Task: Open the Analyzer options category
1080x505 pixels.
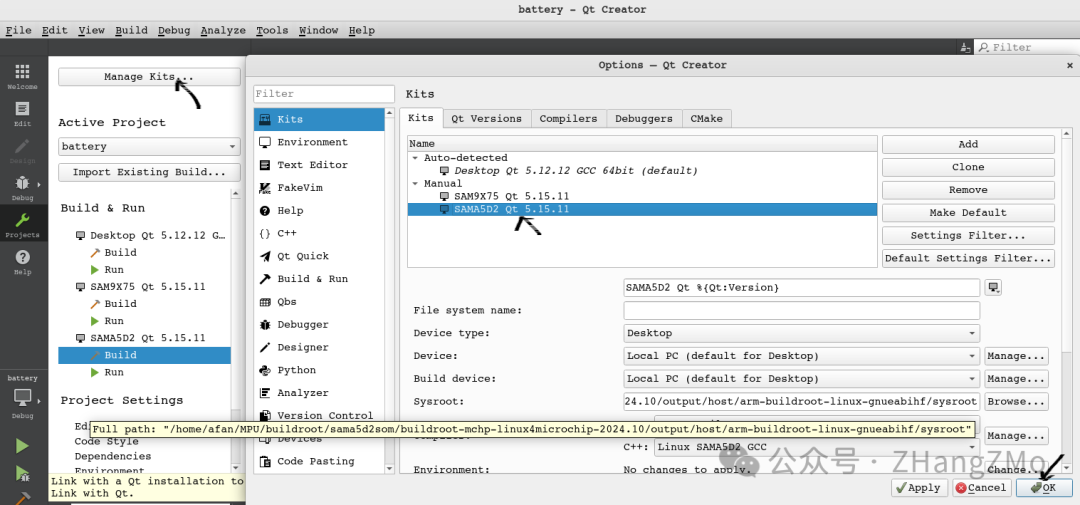Action: (319, 393)
